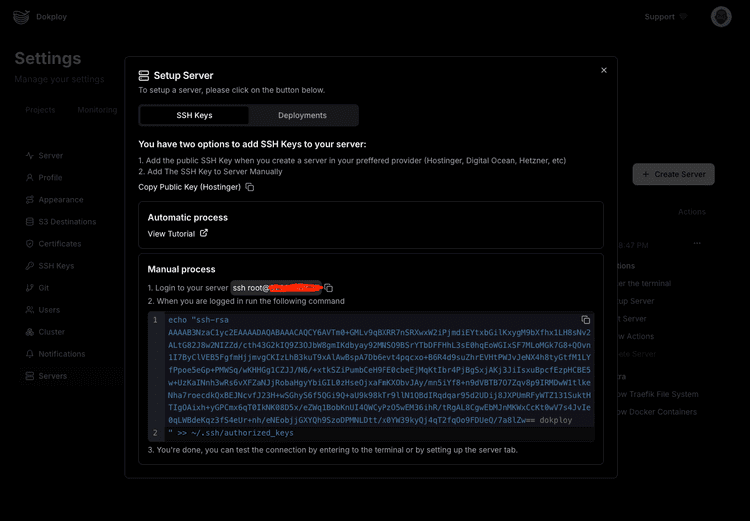Close the Setup Server dialog

click(604, 70)
